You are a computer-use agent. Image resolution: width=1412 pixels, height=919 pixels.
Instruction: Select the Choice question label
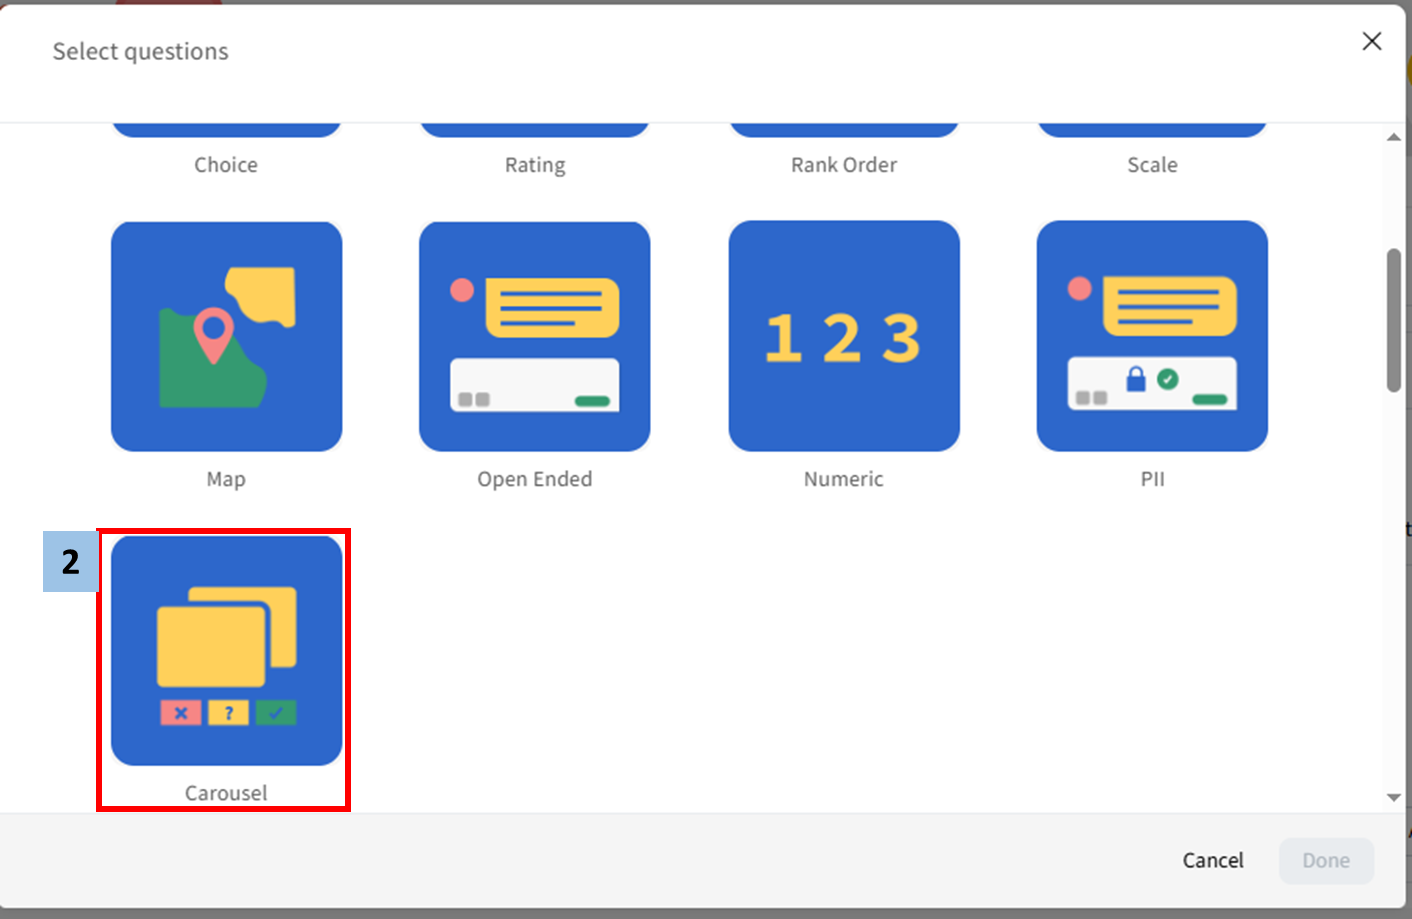point(226,165)
